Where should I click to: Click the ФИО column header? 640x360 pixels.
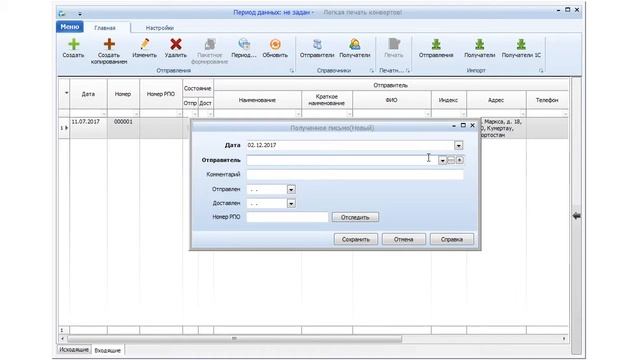click(x=391, y=100)
